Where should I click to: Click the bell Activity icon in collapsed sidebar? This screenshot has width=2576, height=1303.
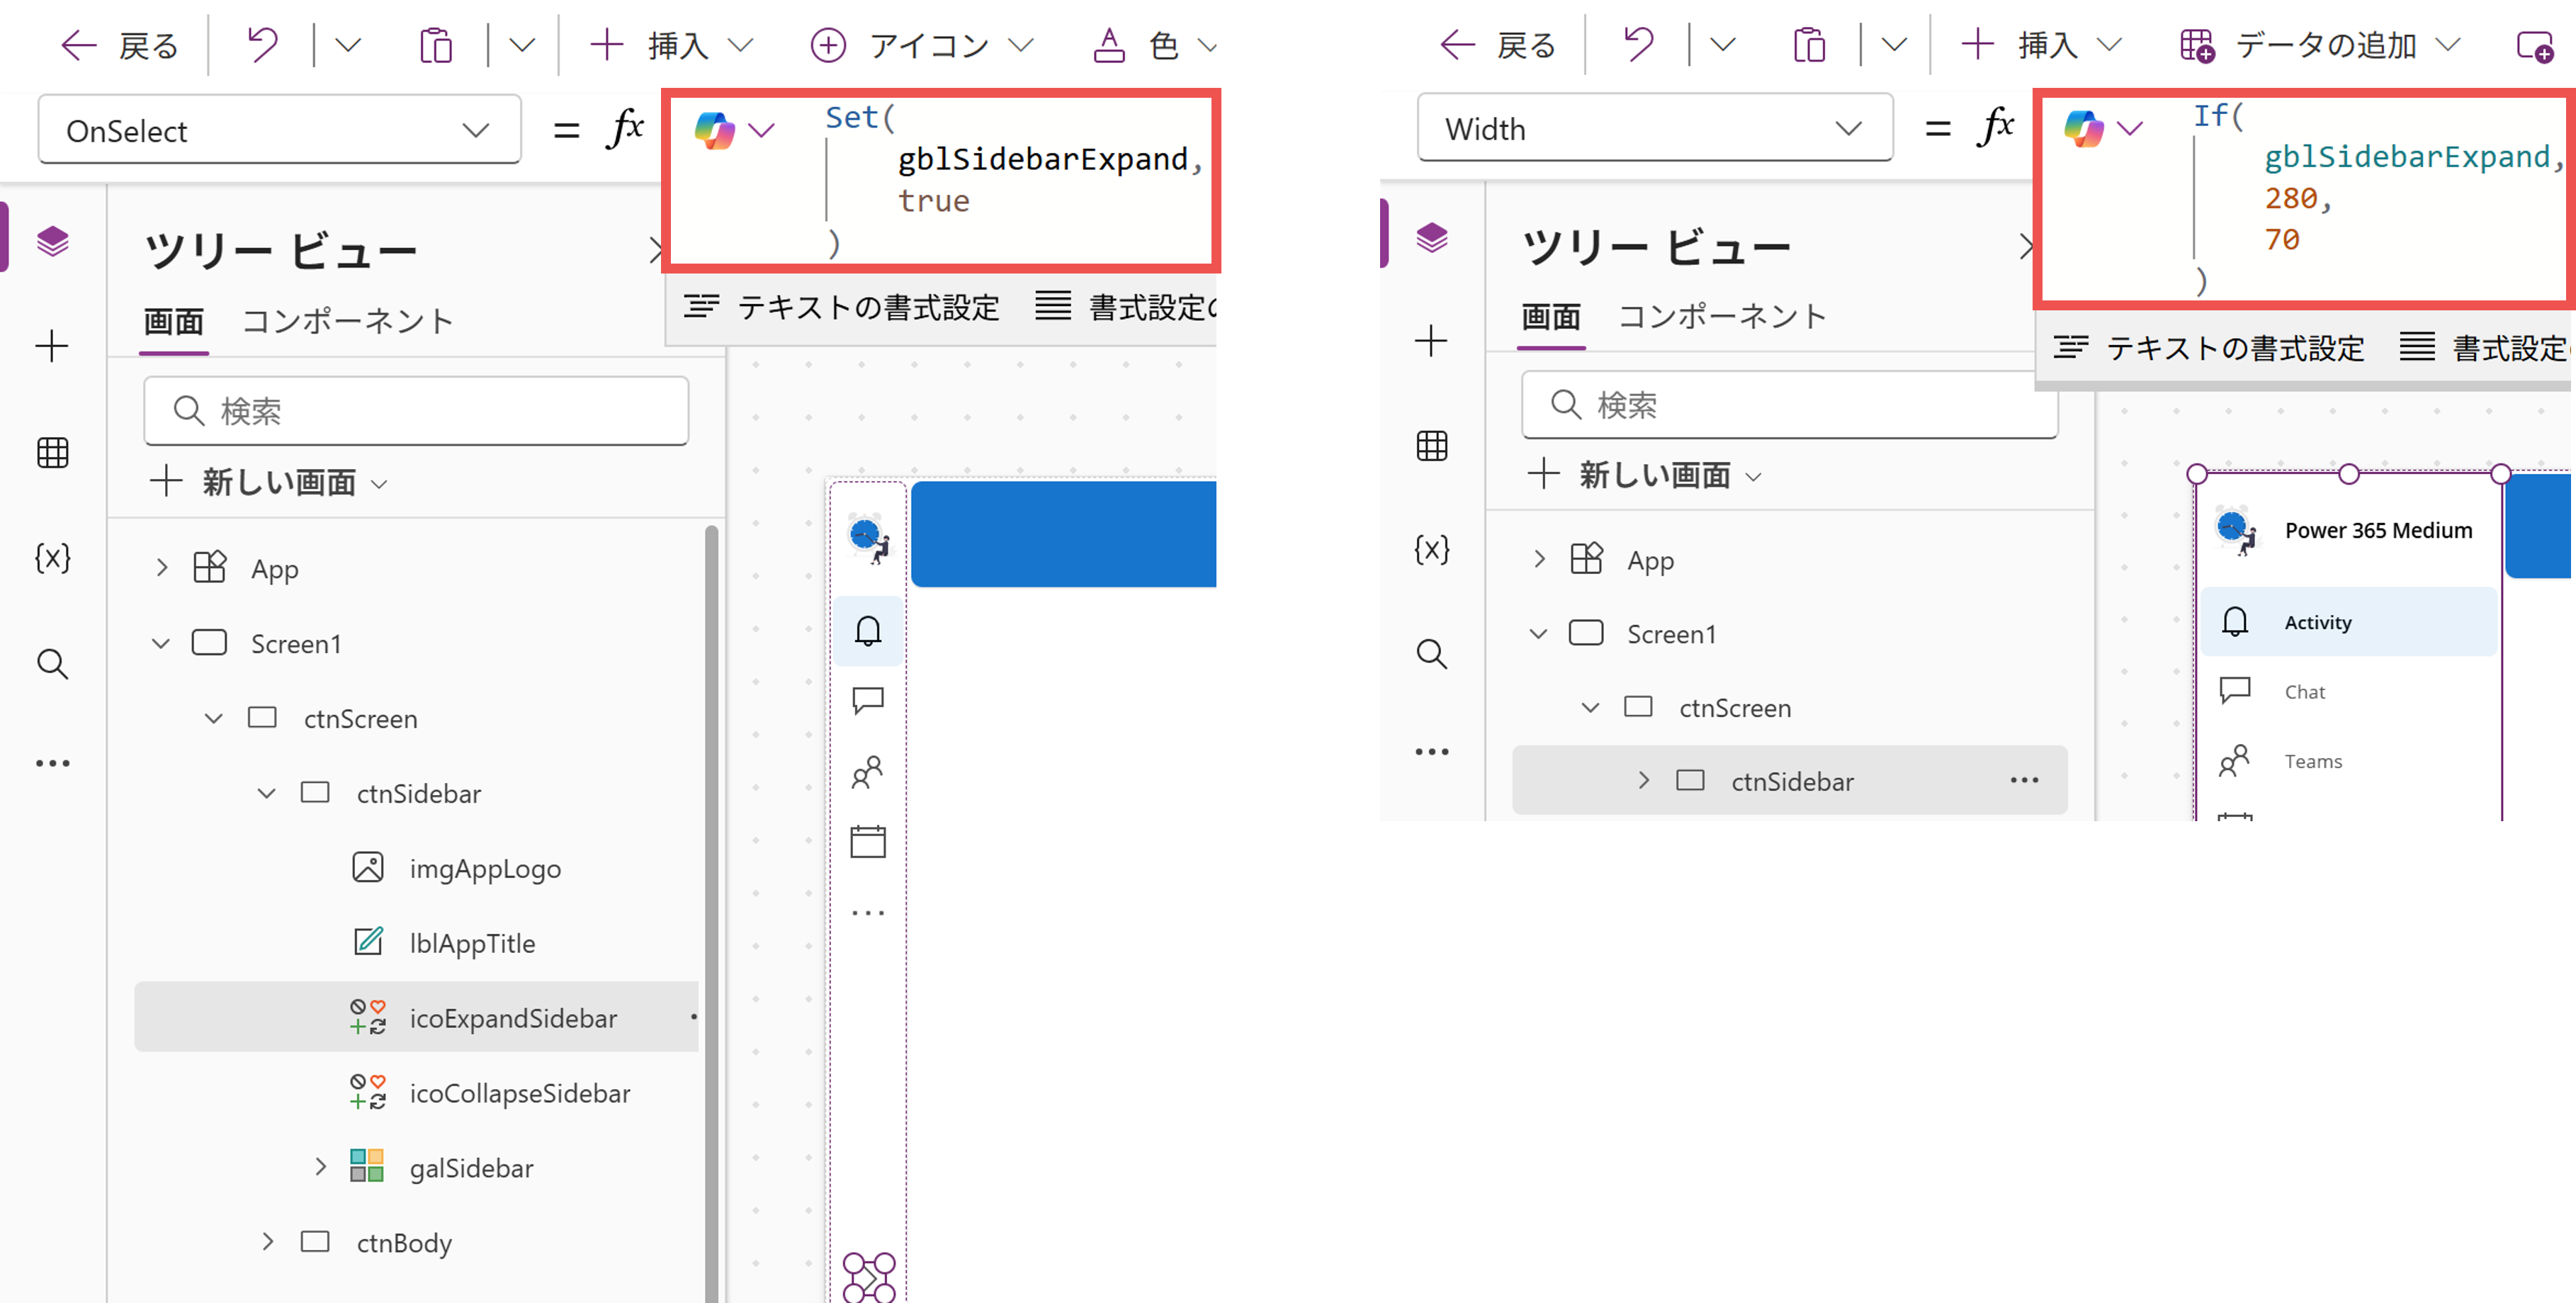click(867, 630)
